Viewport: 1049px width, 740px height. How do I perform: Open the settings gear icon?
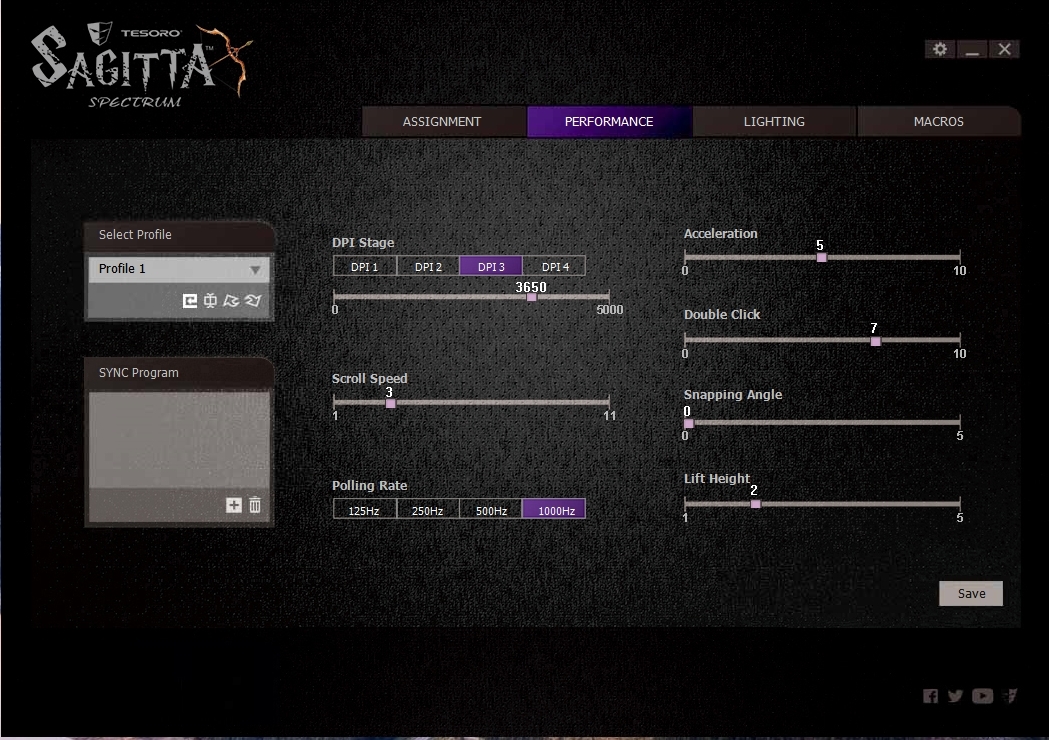tap(940, 50)
